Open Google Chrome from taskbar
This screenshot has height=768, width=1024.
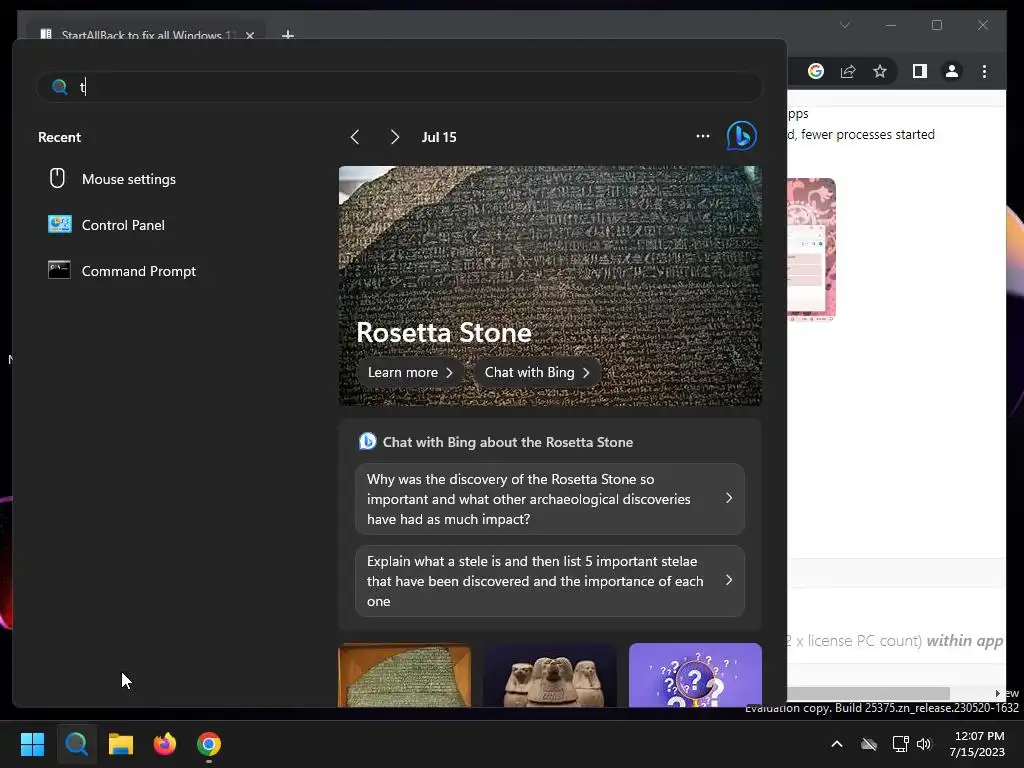point(209,744)
